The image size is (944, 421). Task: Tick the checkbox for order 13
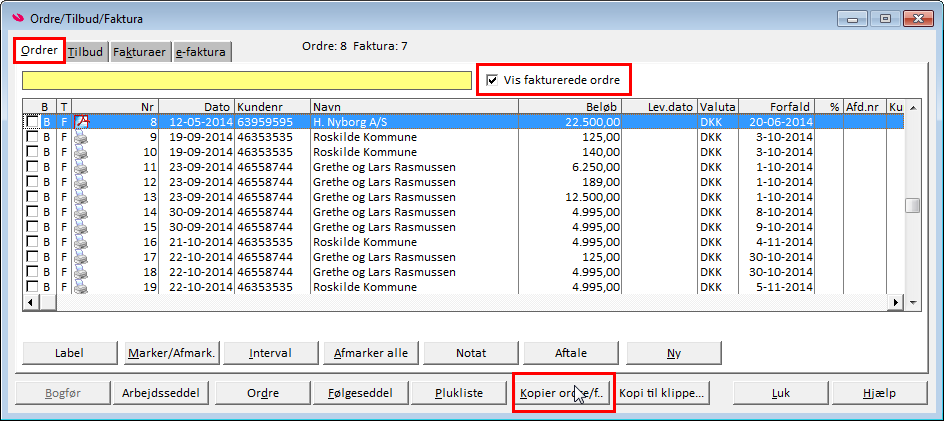point(32,197)
